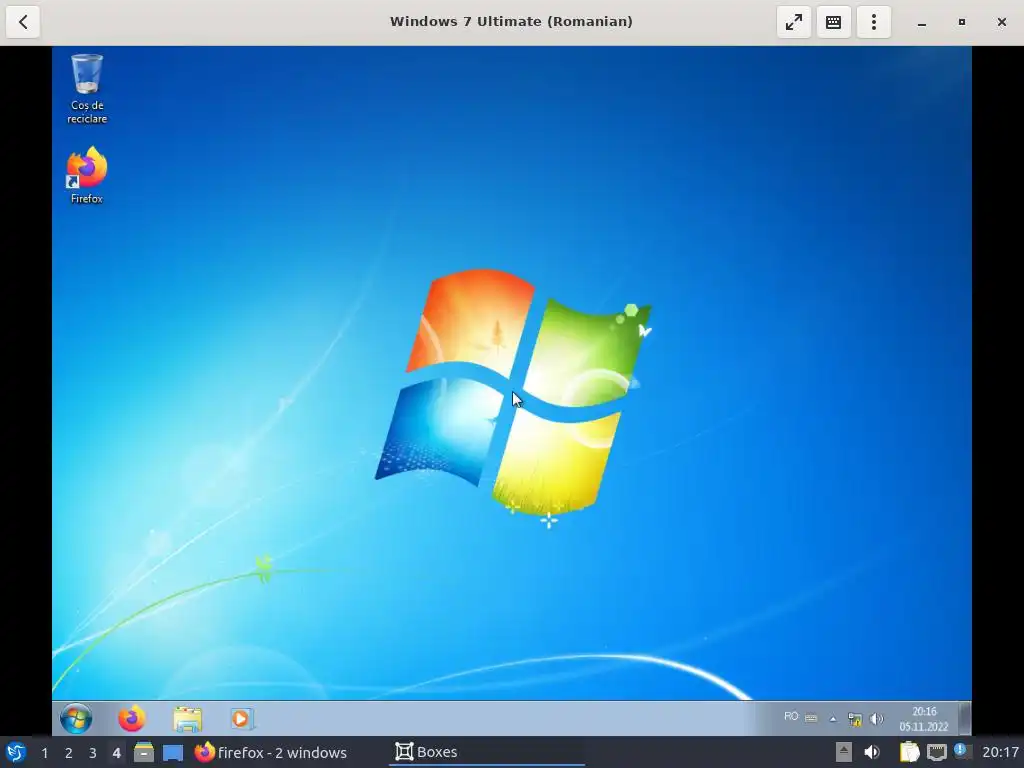Open the host wired network tray icon
This screenshot has height=768, width=1024.
coord(936,753)
